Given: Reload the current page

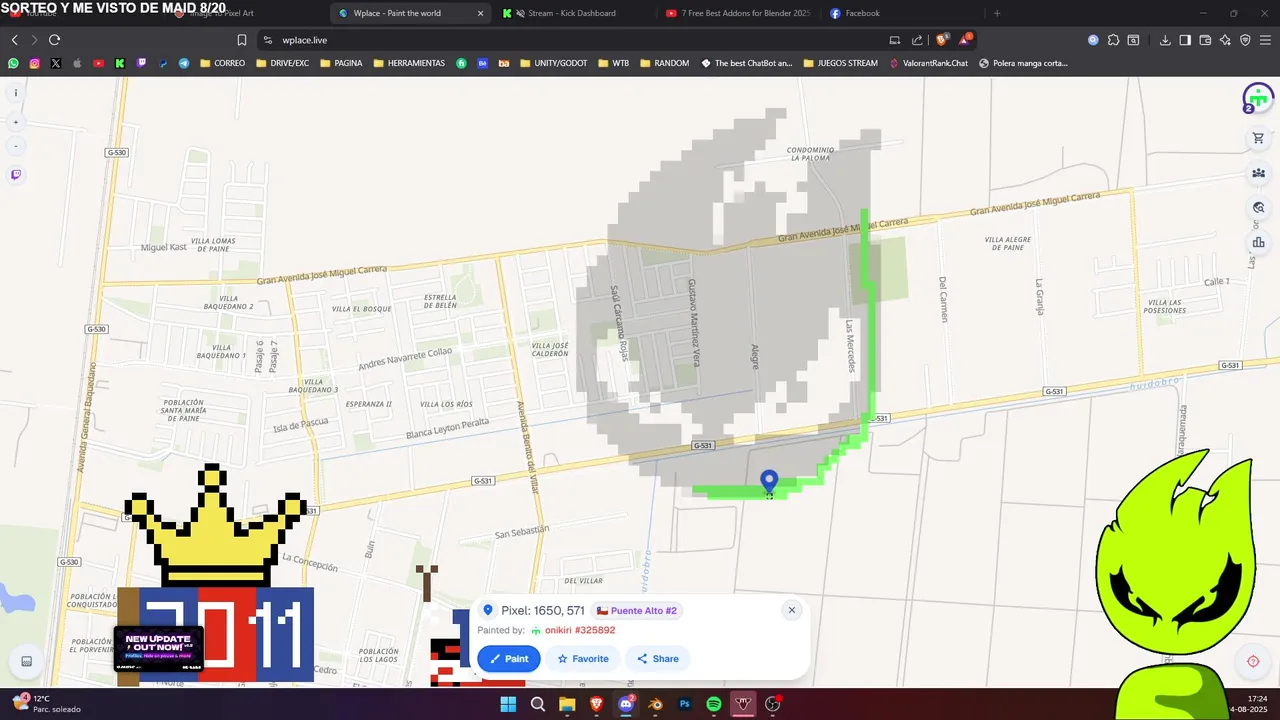Looking at the screenshot, I should pos(54,40).
